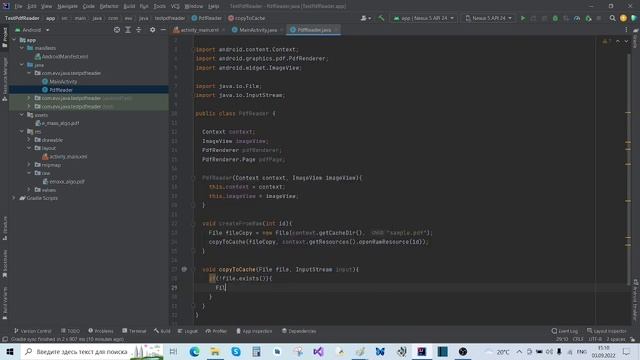Click the gutter icon beside copyToCache method
The height and width of the screenshot is (360, 640).
pyautogui.click(x=184, y=269)
